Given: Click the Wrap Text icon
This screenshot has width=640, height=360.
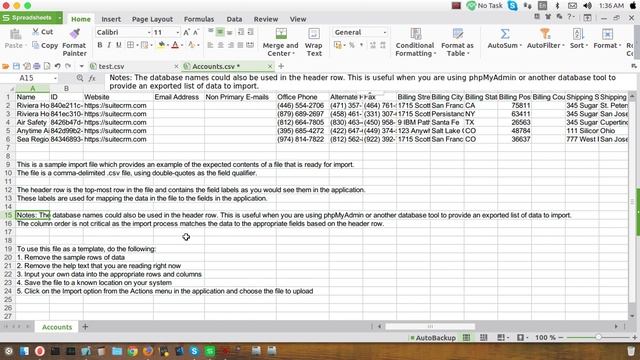Looking at the screenshot, I should coord(313,33).
